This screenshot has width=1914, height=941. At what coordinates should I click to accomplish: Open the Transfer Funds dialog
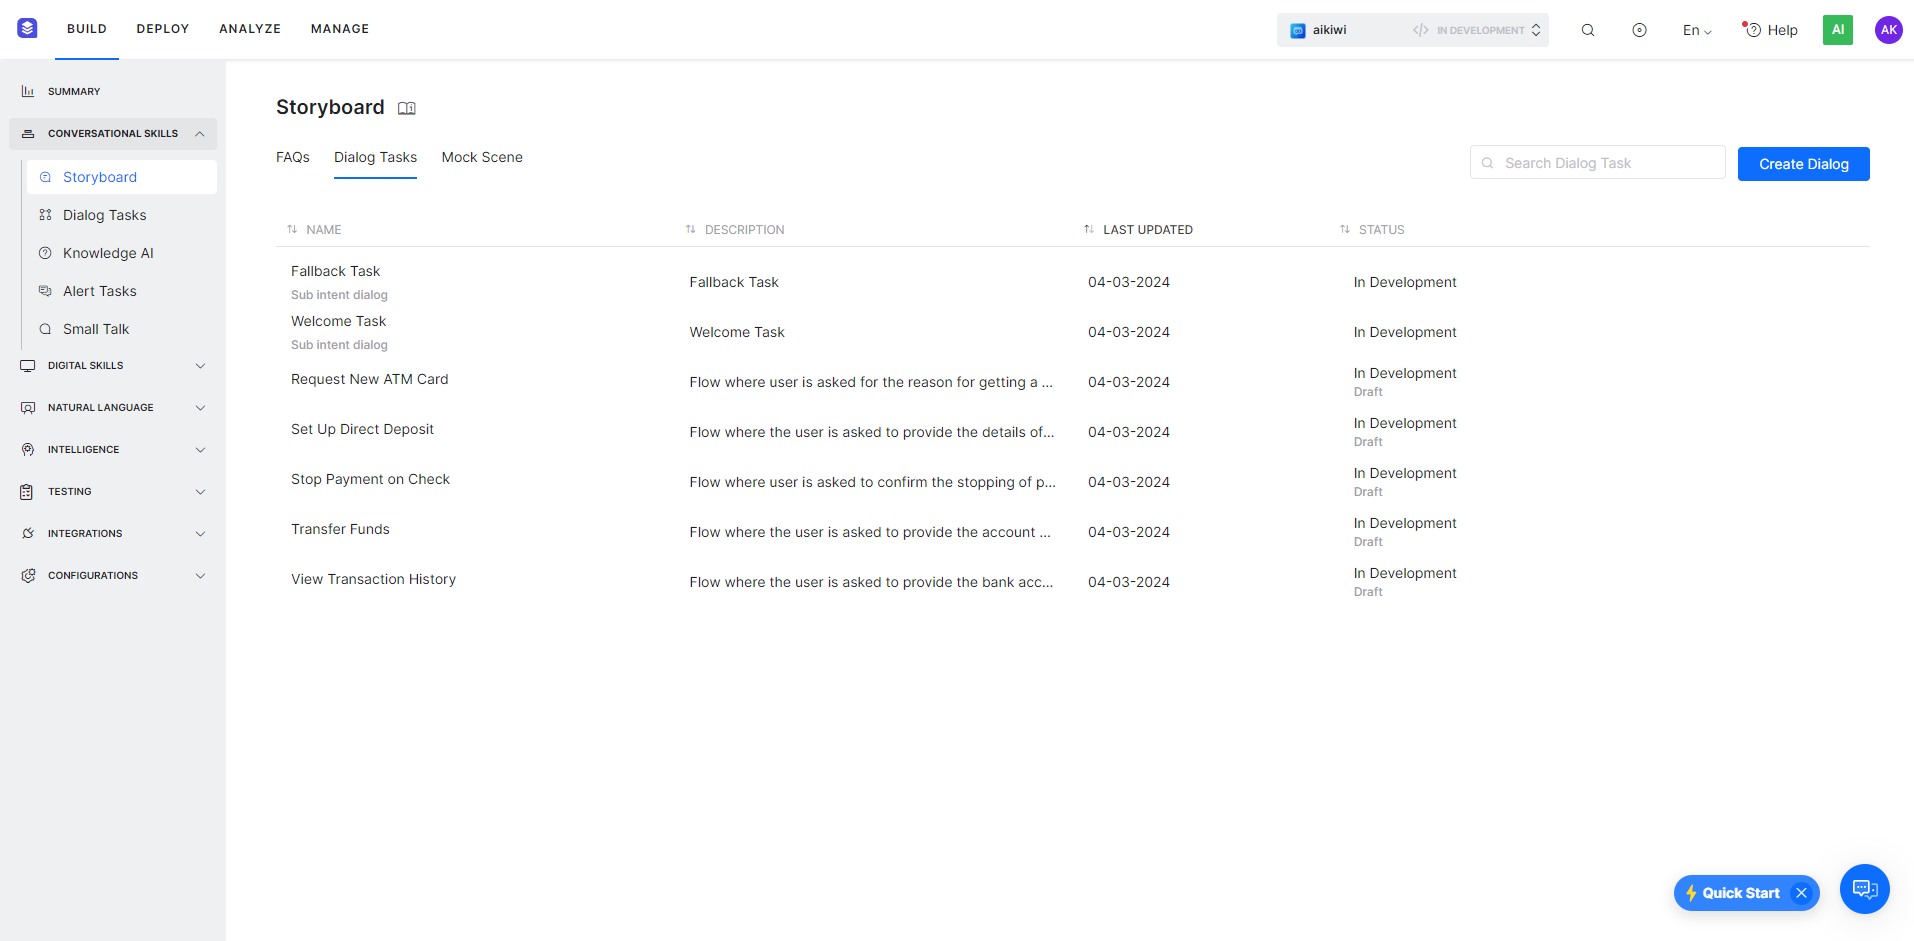[x=340, y=529]
